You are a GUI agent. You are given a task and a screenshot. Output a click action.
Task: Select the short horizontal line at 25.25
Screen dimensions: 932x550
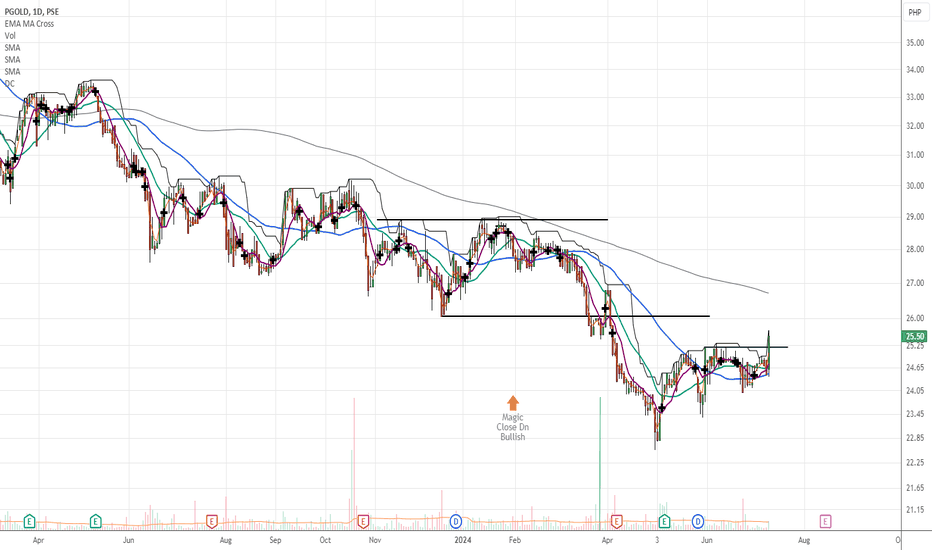coord(746,347)
